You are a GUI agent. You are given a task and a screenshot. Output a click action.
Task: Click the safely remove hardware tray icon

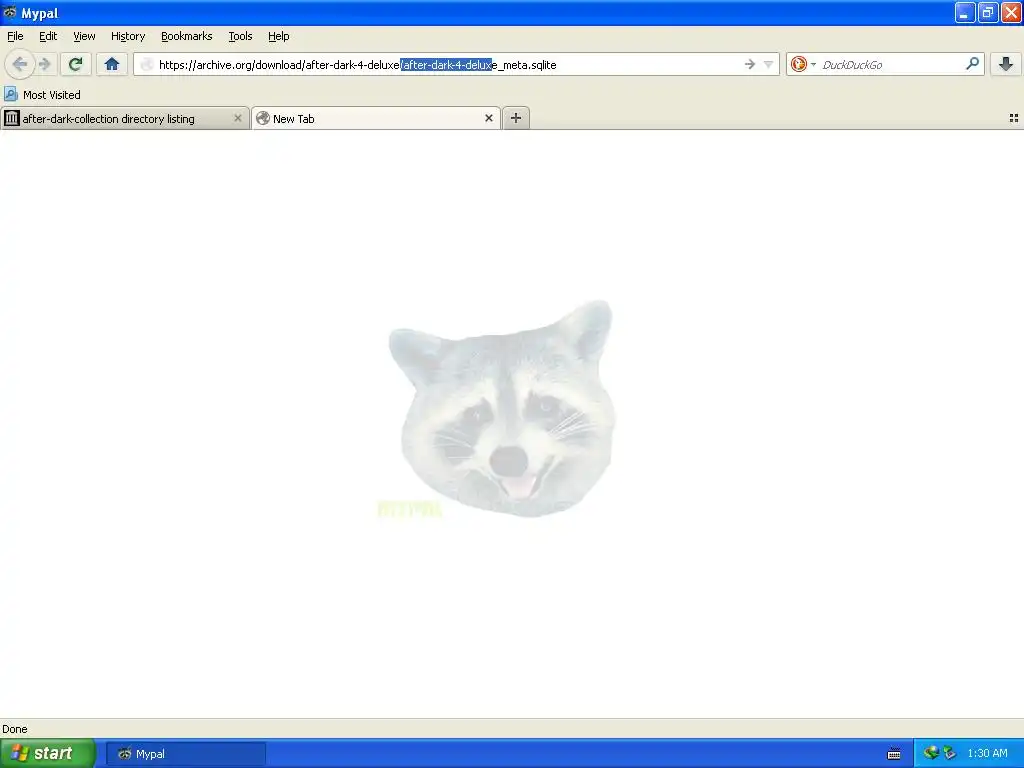(x=950, y=753)
